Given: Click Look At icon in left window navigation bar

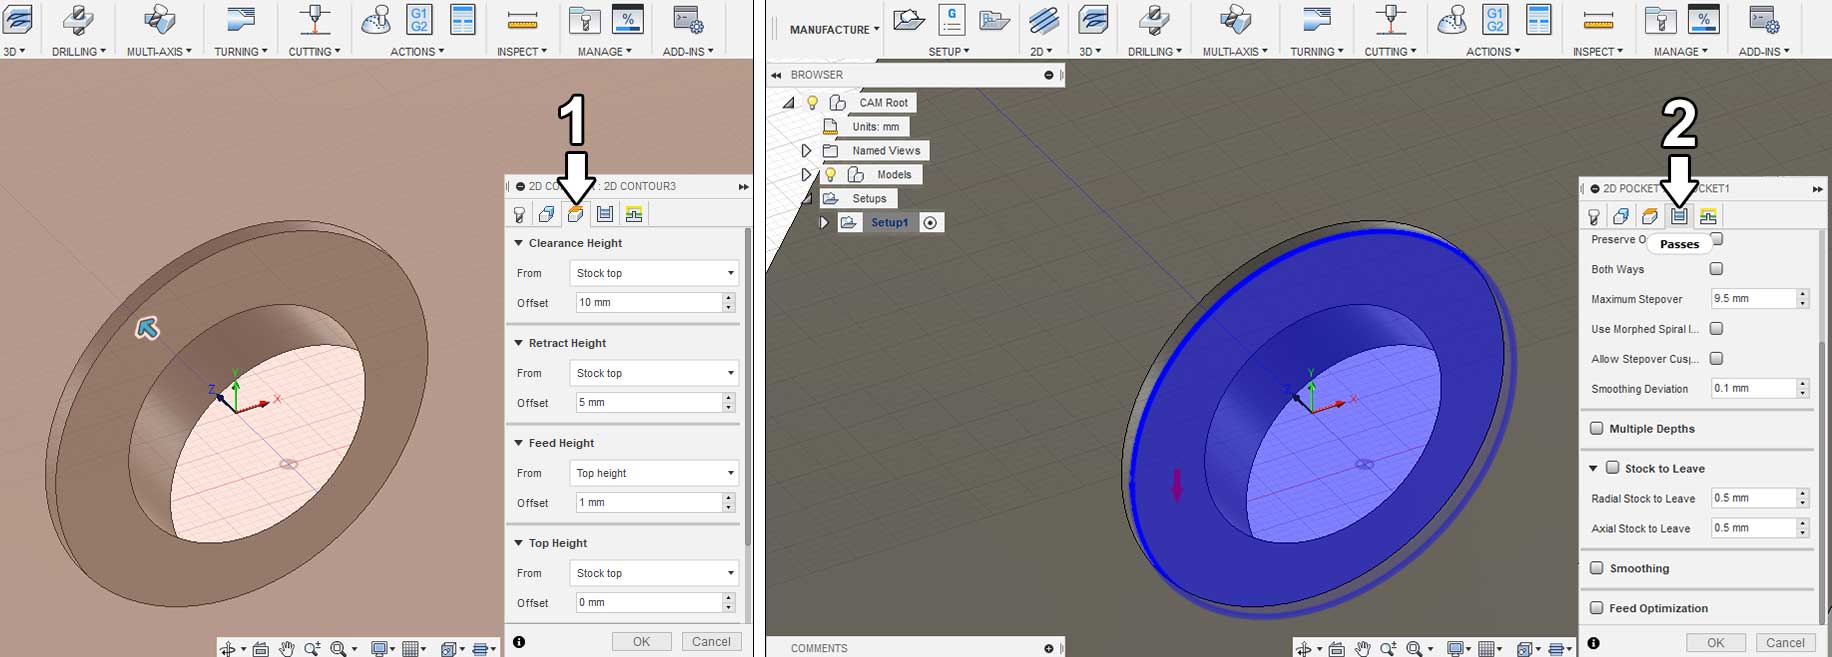Looking at the screenshot, I should coord(260,649).
